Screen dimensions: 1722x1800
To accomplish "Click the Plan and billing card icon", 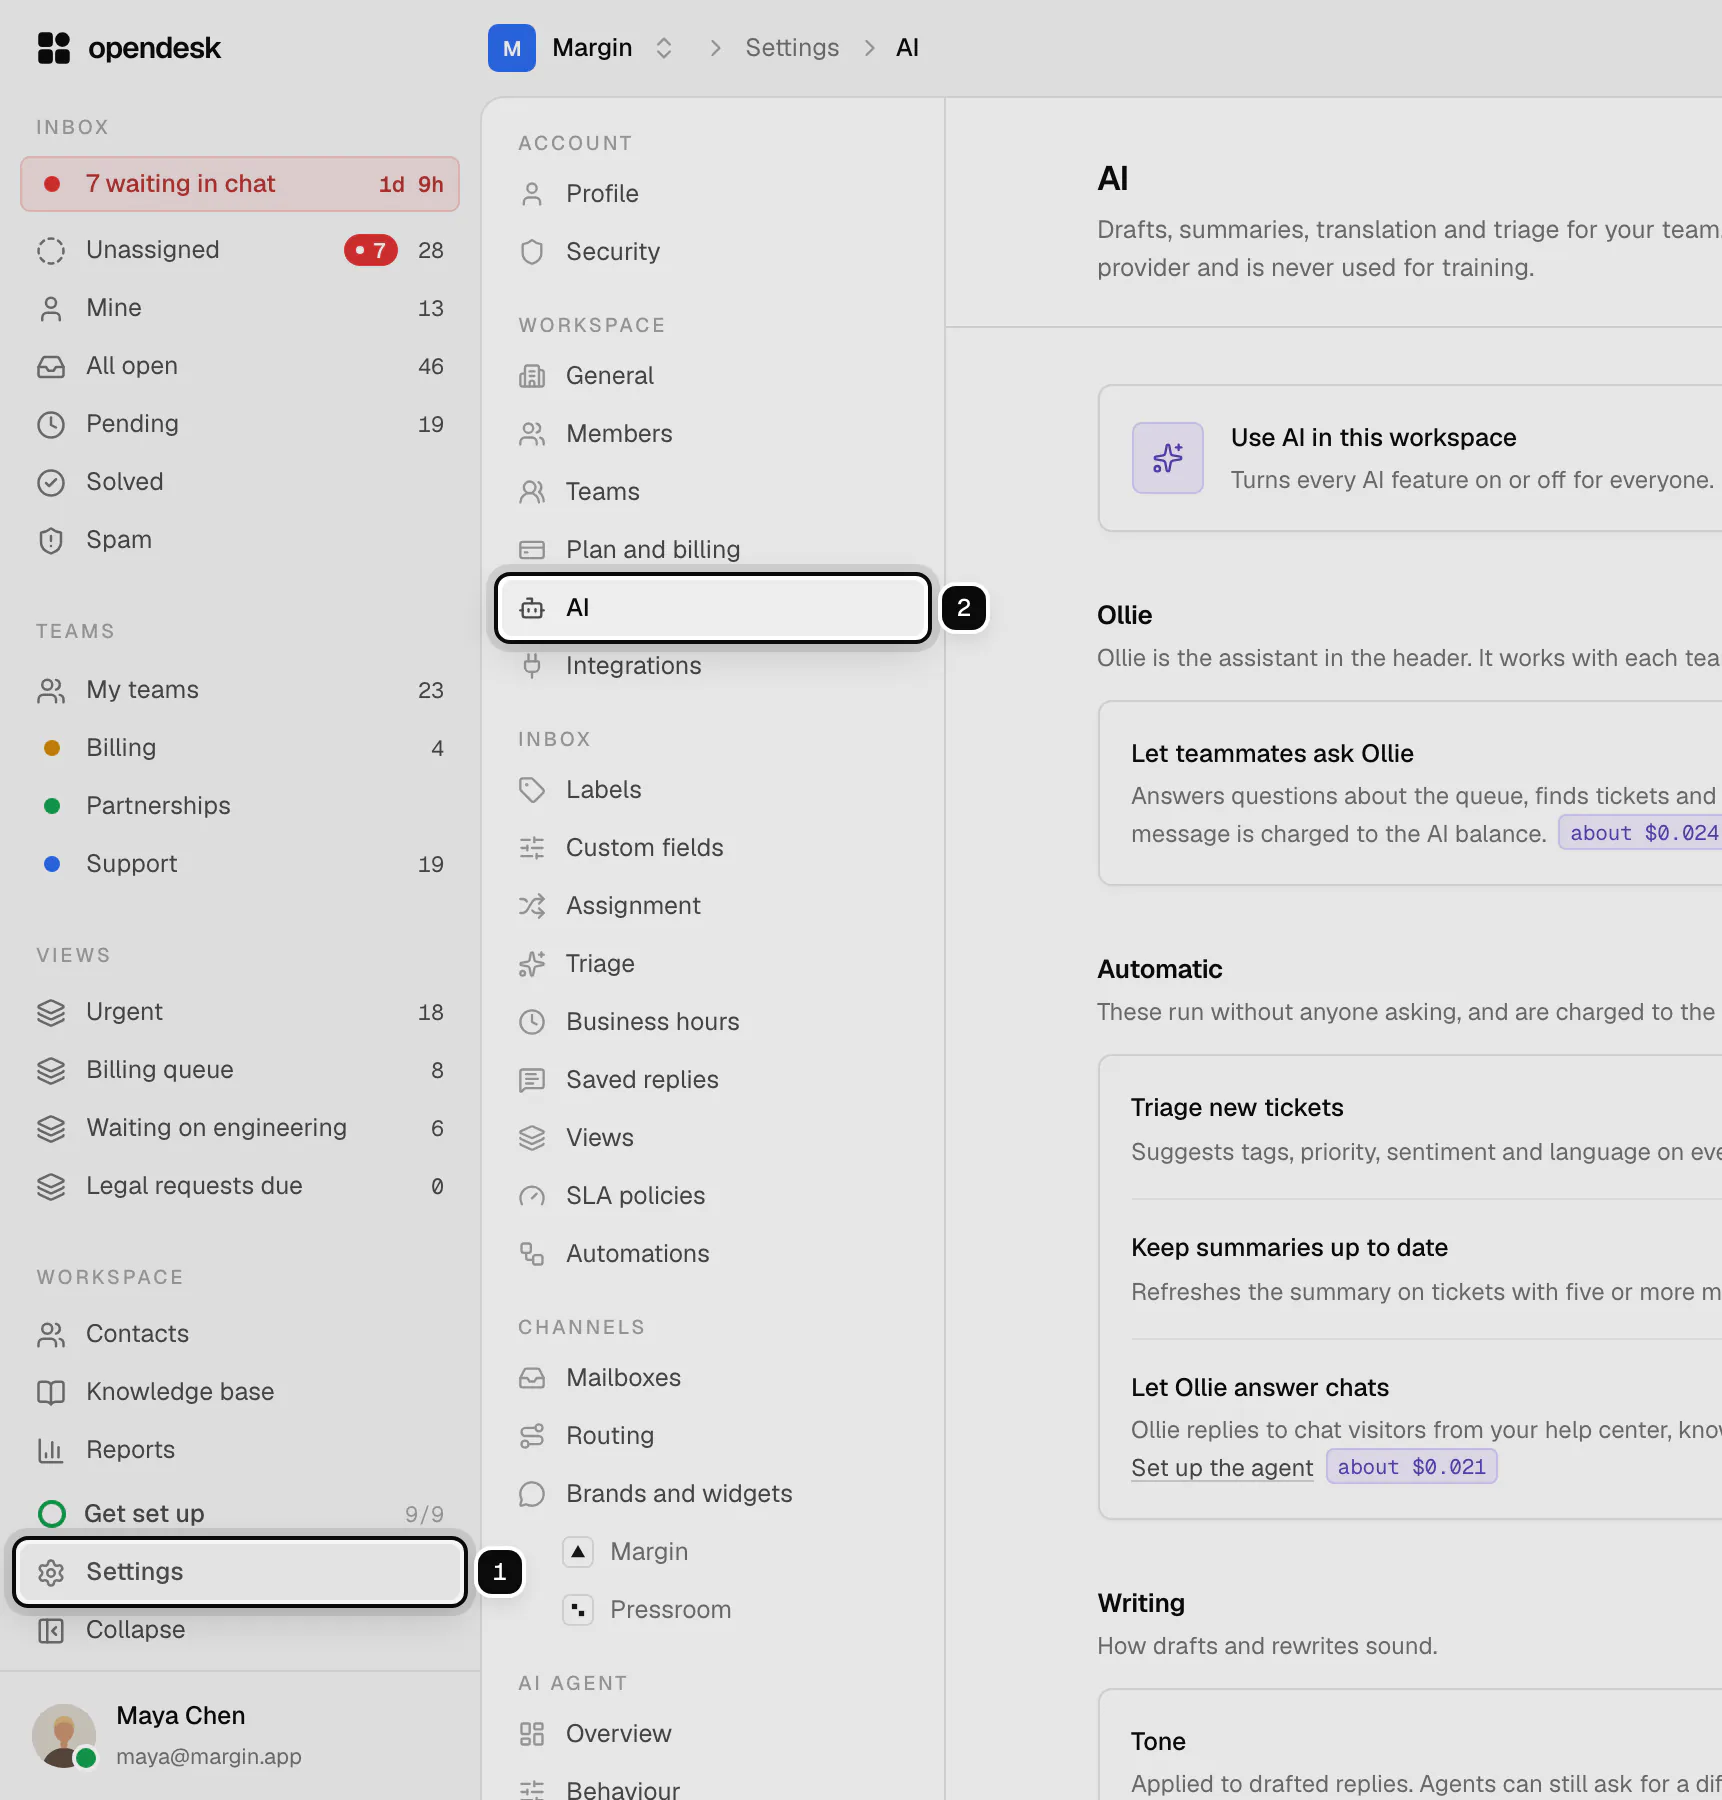I will click(x=532, y=550).
